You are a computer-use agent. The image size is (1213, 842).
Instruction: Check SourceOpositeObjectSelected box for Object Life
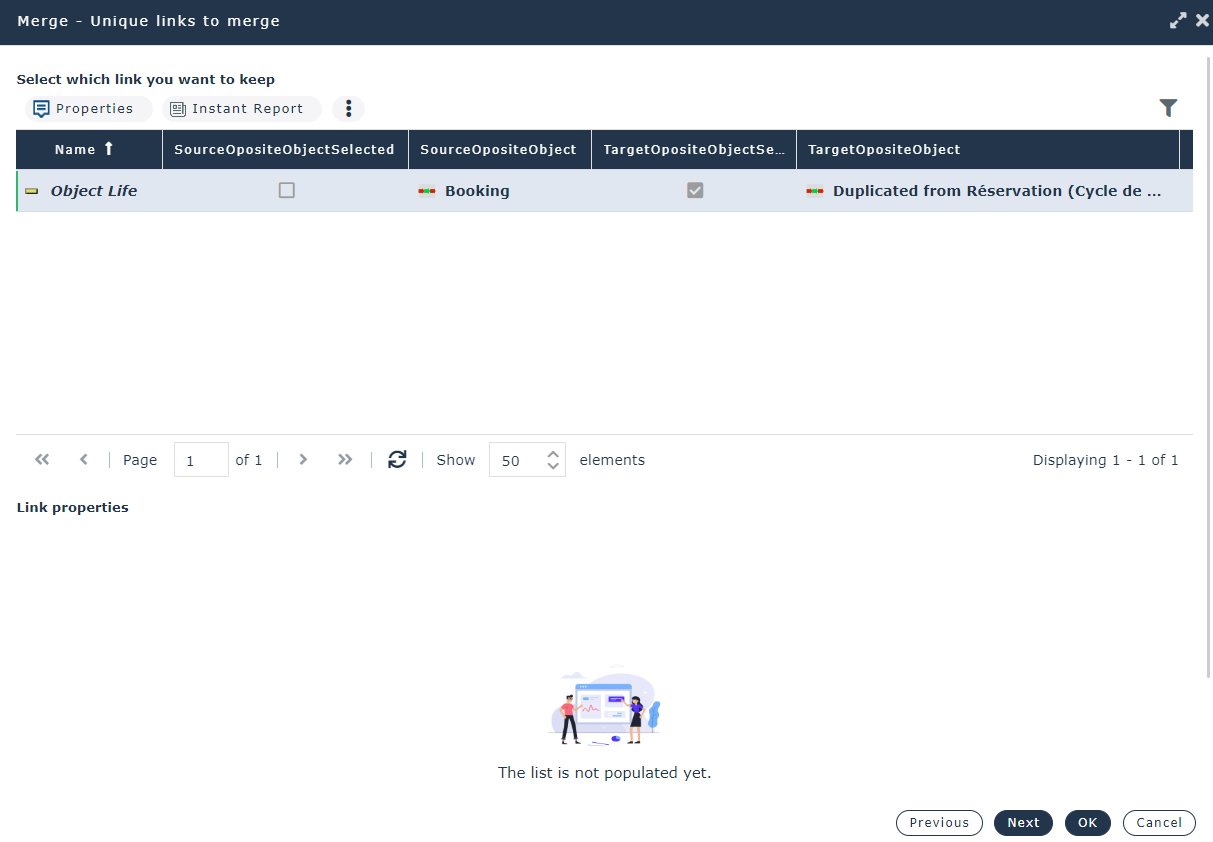[x=287, y=190]
